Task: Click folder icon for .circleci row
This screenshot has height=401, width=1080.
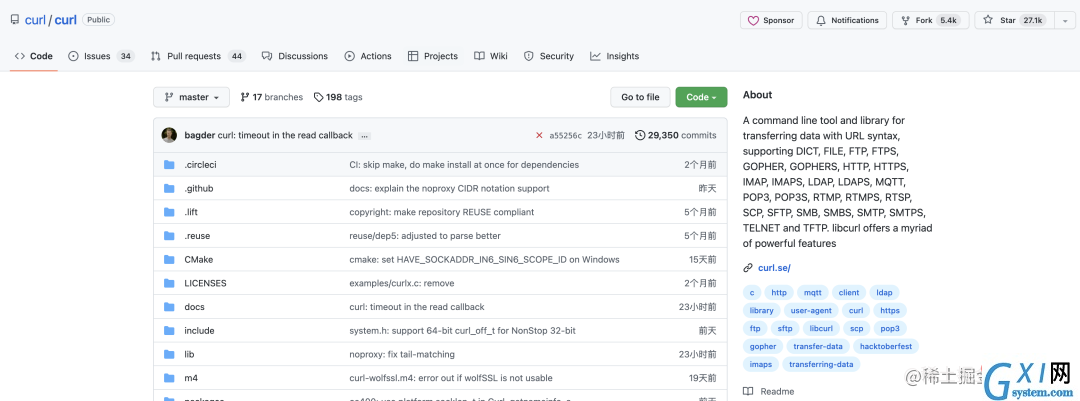Action: (169, 165)
